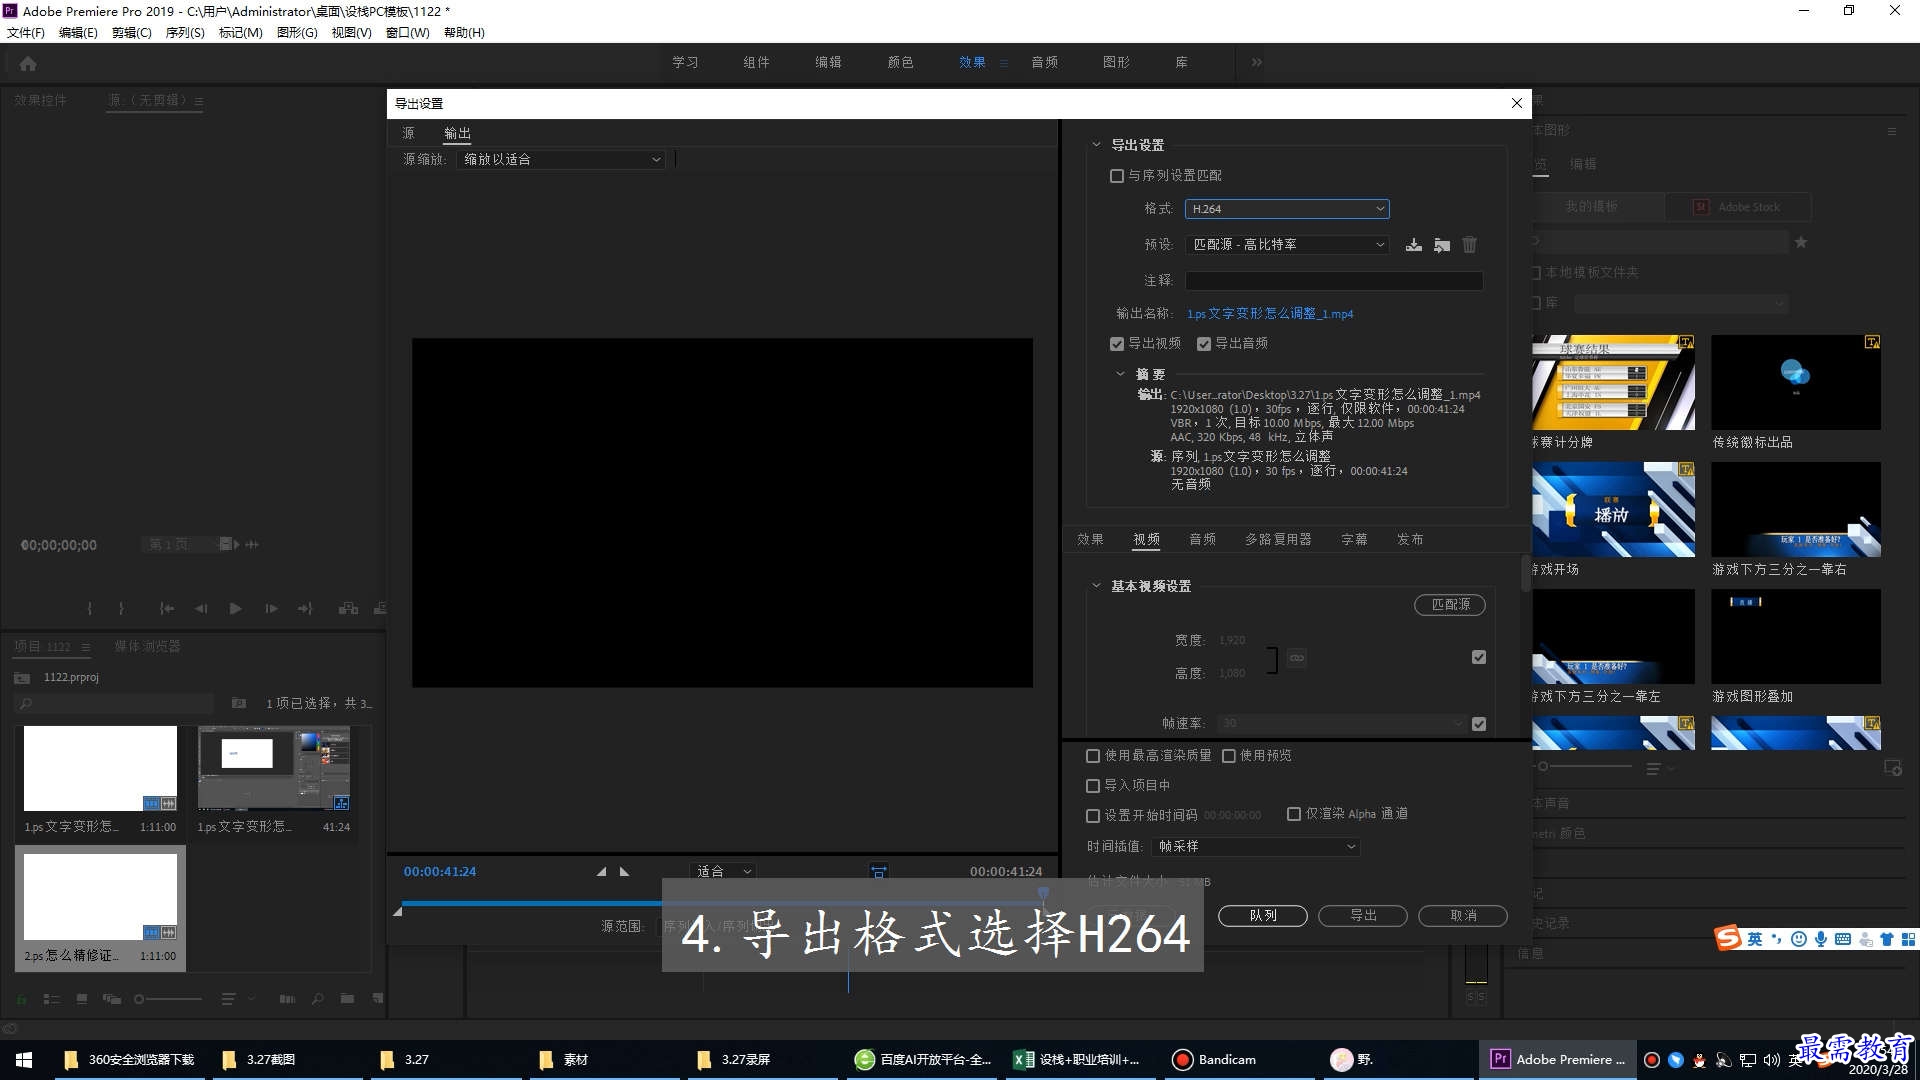Viewport: 1920px width, 1080px height.
Task: Toggle render Alpha channel only checkbox
Action: coord(1294,814)
